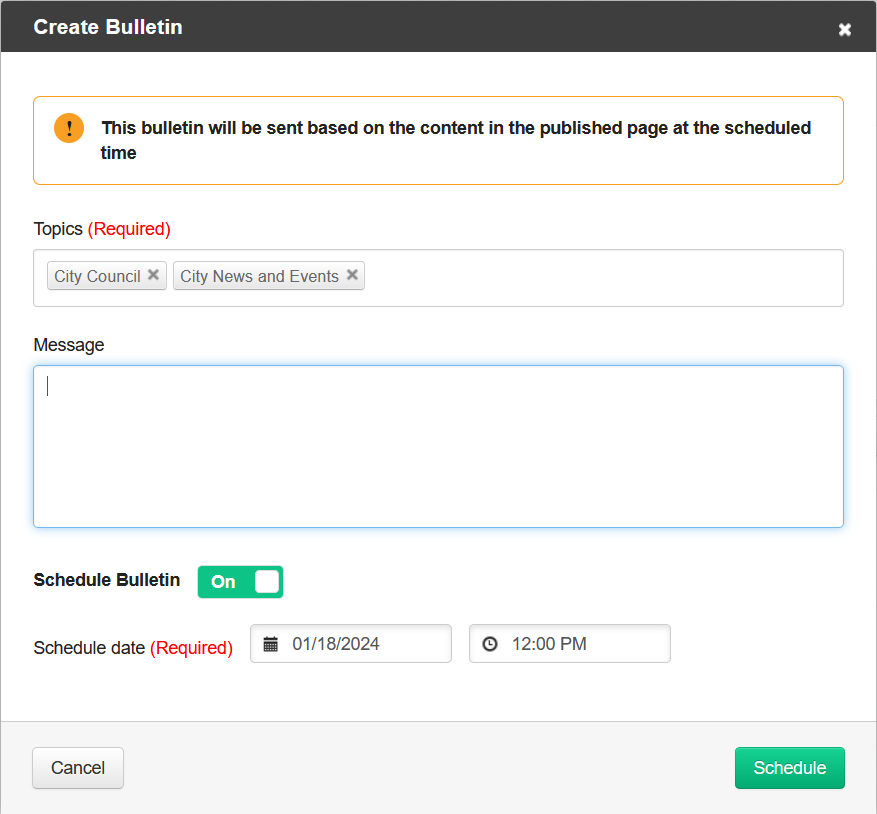Remove the City News and Events topic tag
Screen dimensions: 877x814
(x=352, y=275)
